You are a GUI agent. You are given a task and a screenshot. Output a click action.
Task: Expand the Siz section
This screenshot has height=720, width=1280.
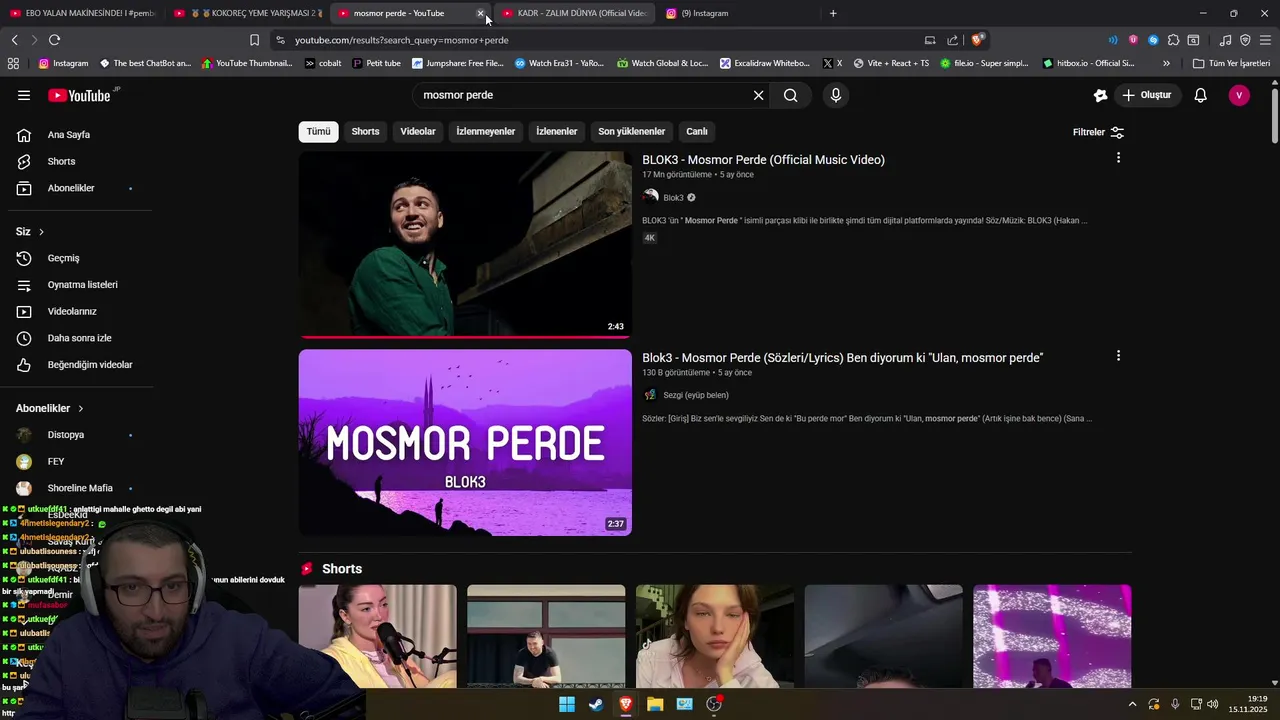[x=30, y=231]
